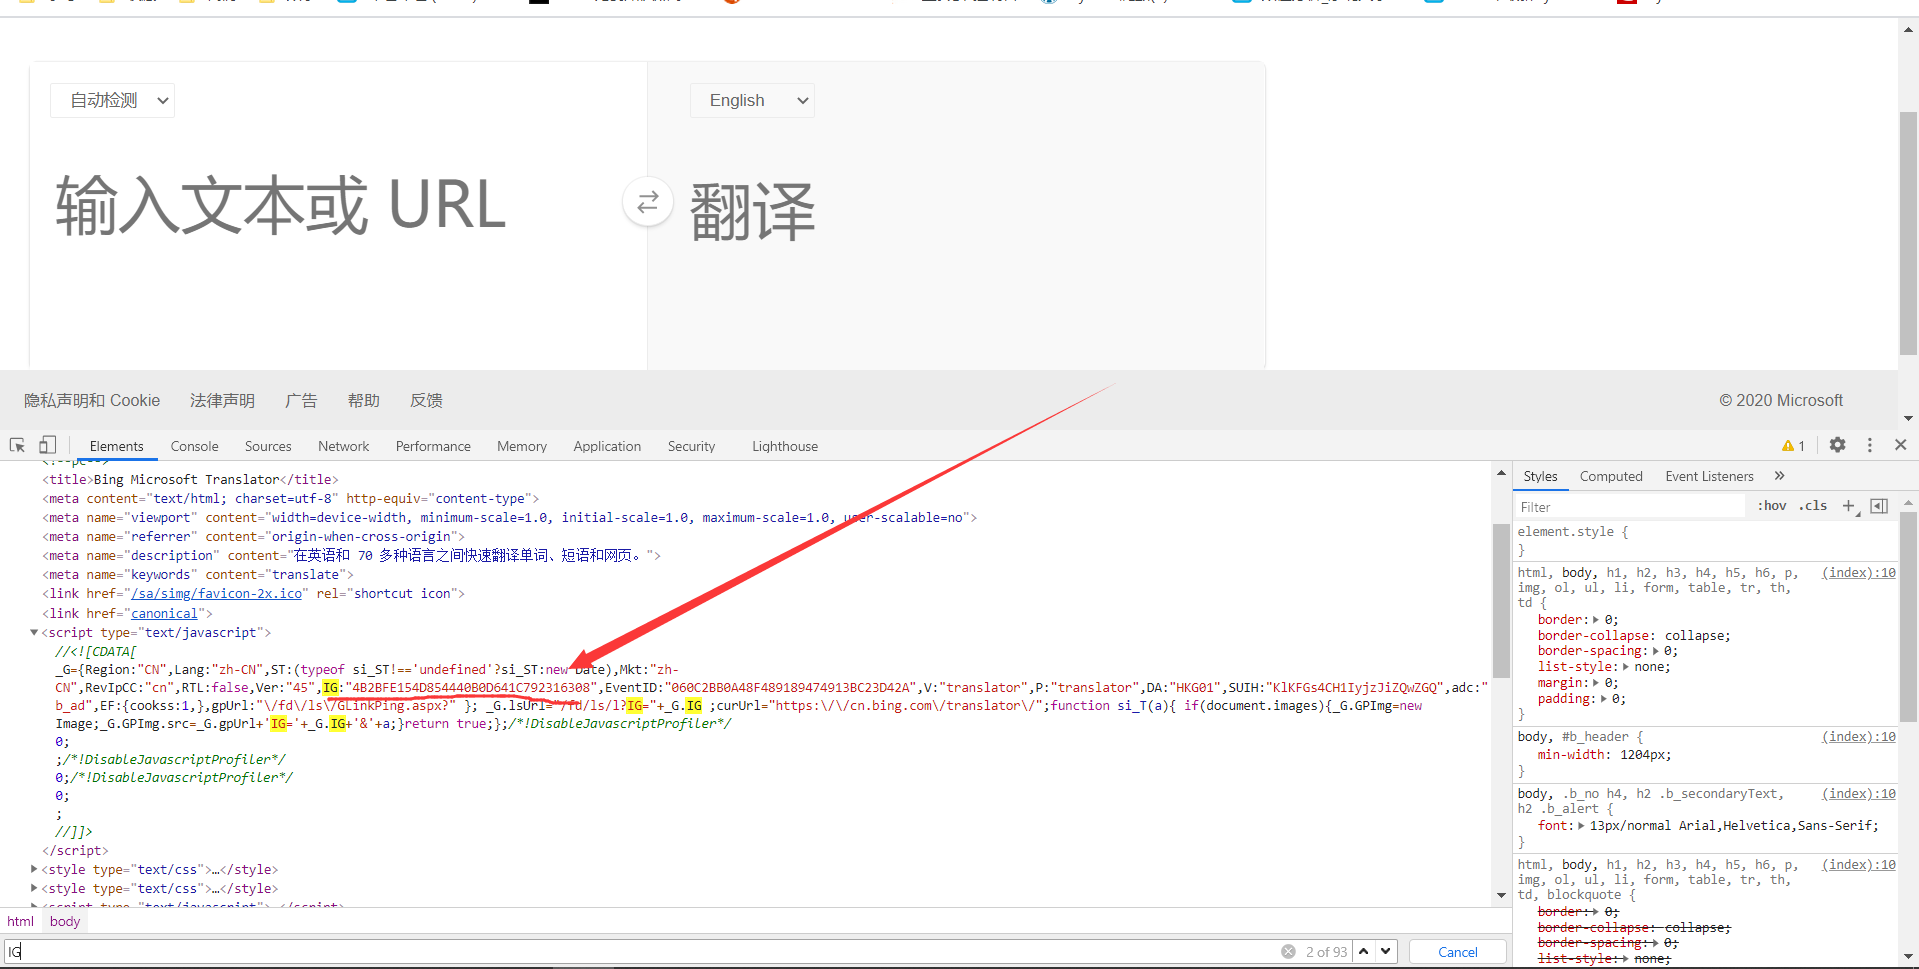Click the inspect element picker icon
This screenshot has width=1919, height=969.
[x=17, y=445]
